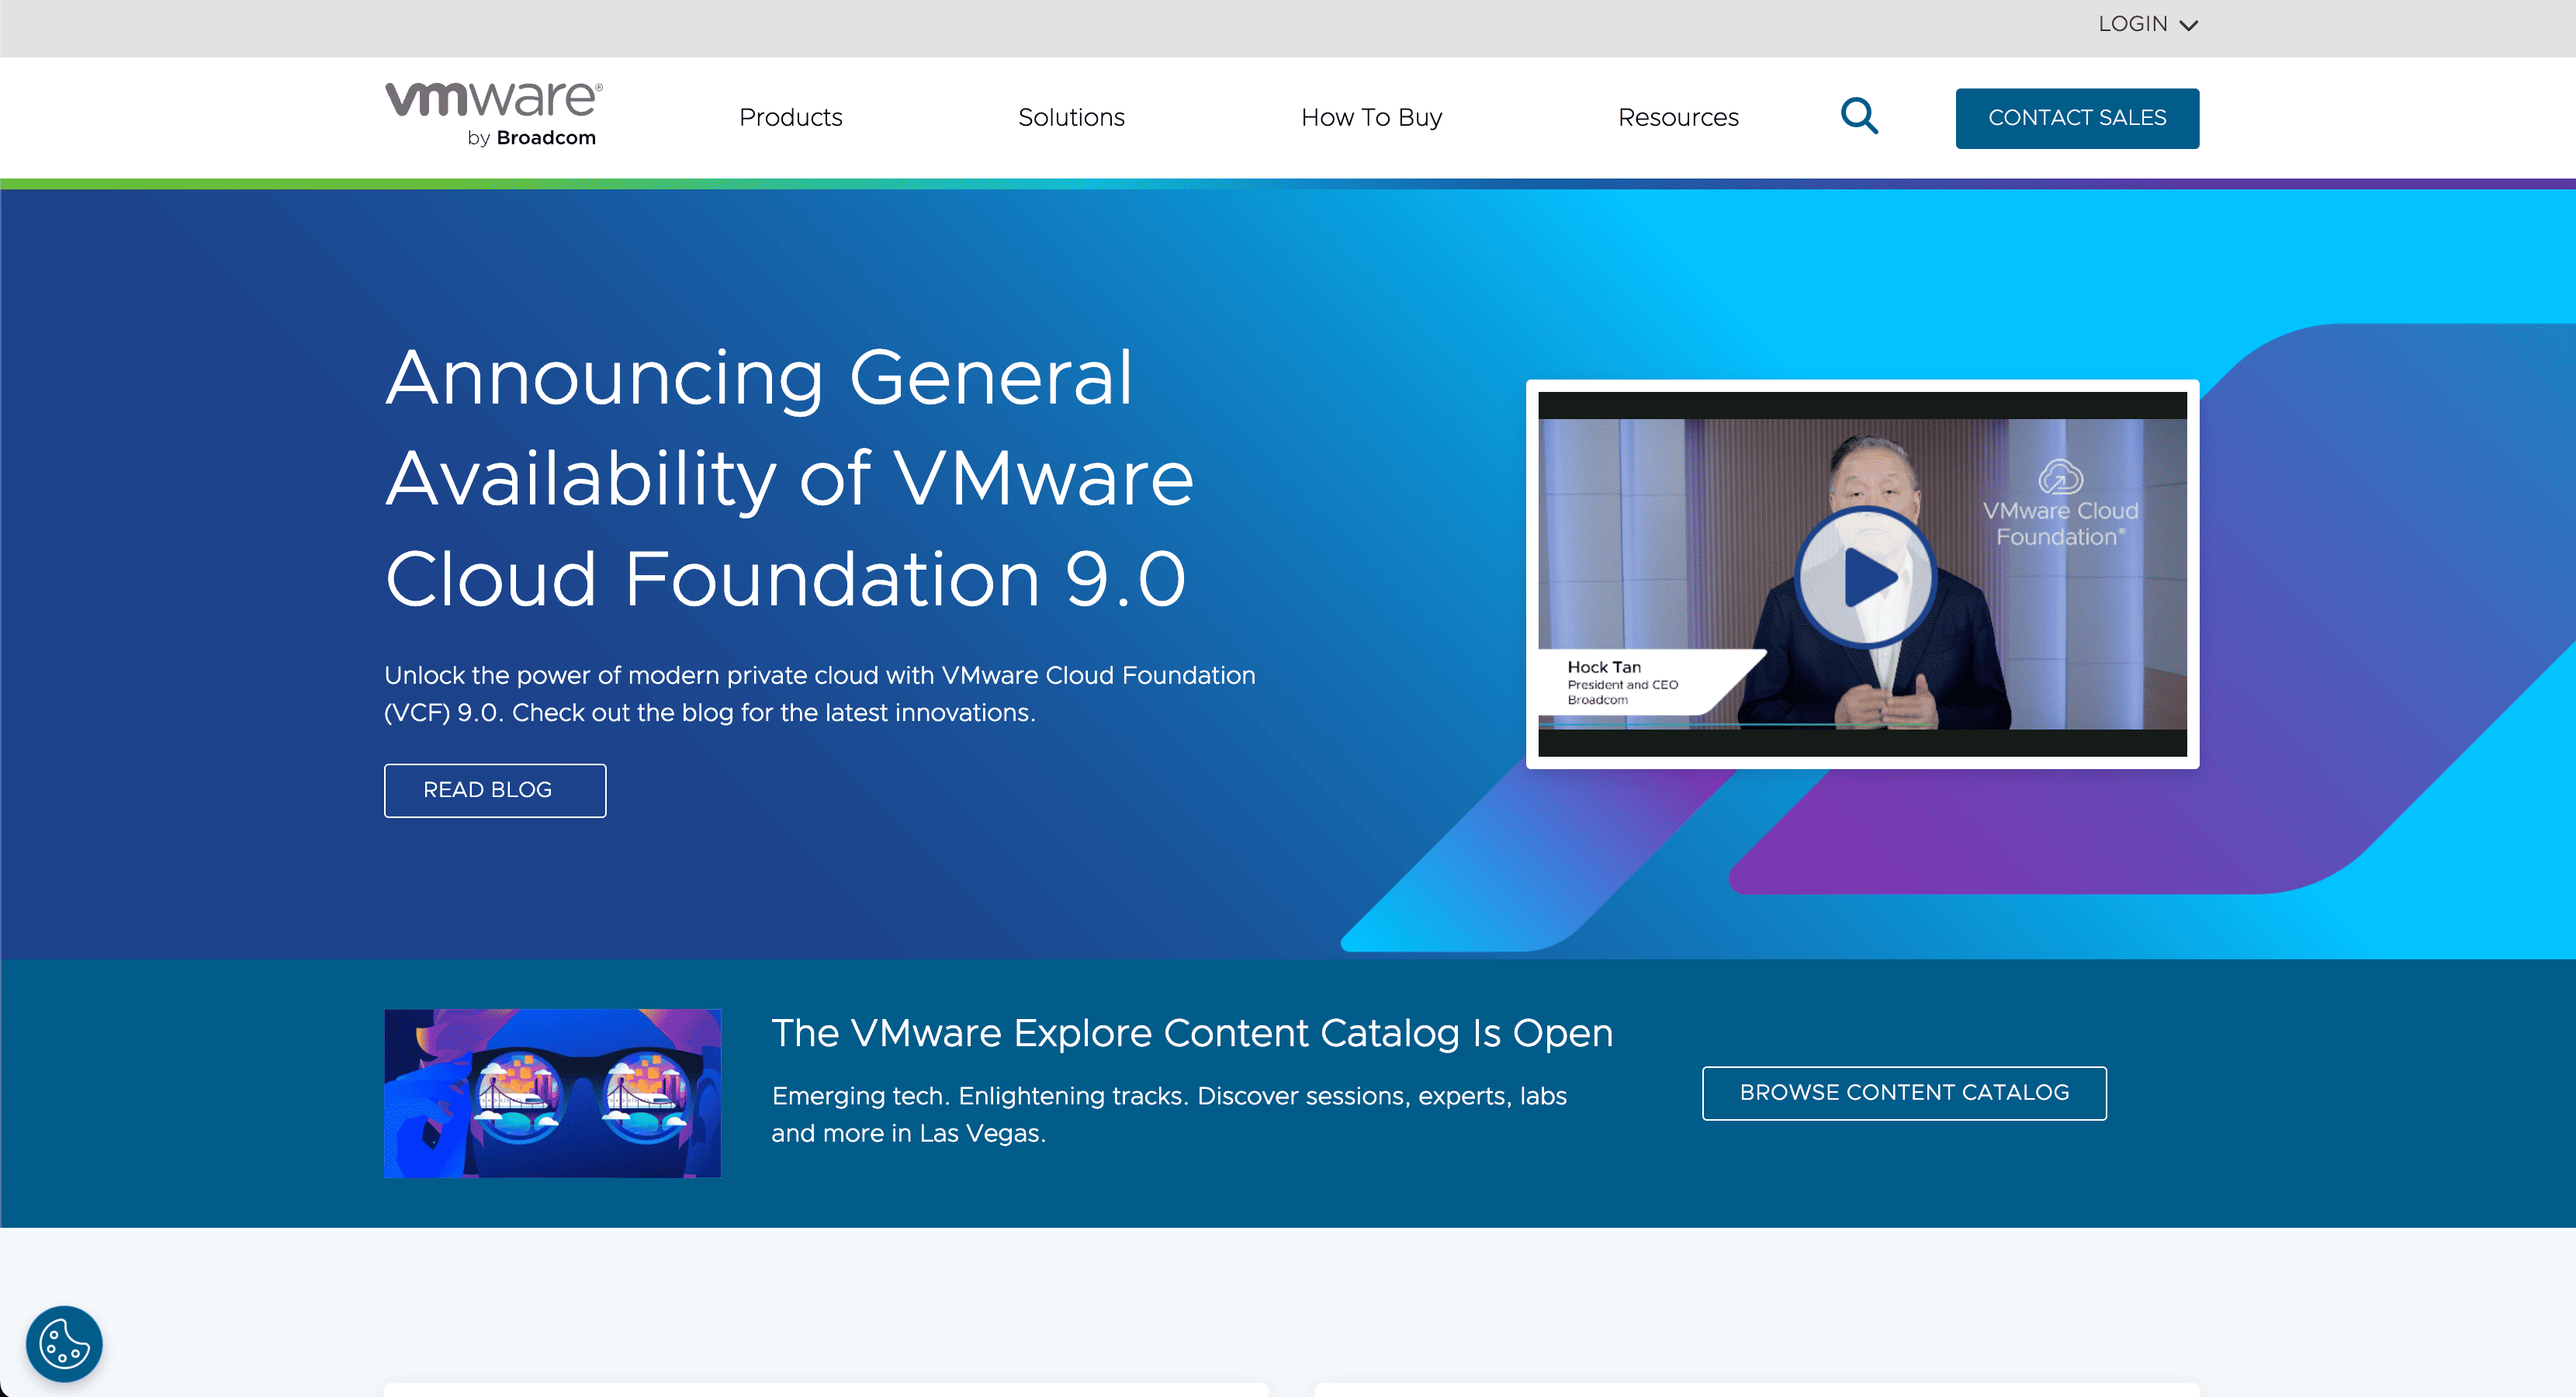Viewport: 2576px width, 1397px height.
Task: Click BROWSE CONTENT CATALOG
Action: click(1903, 1092)
